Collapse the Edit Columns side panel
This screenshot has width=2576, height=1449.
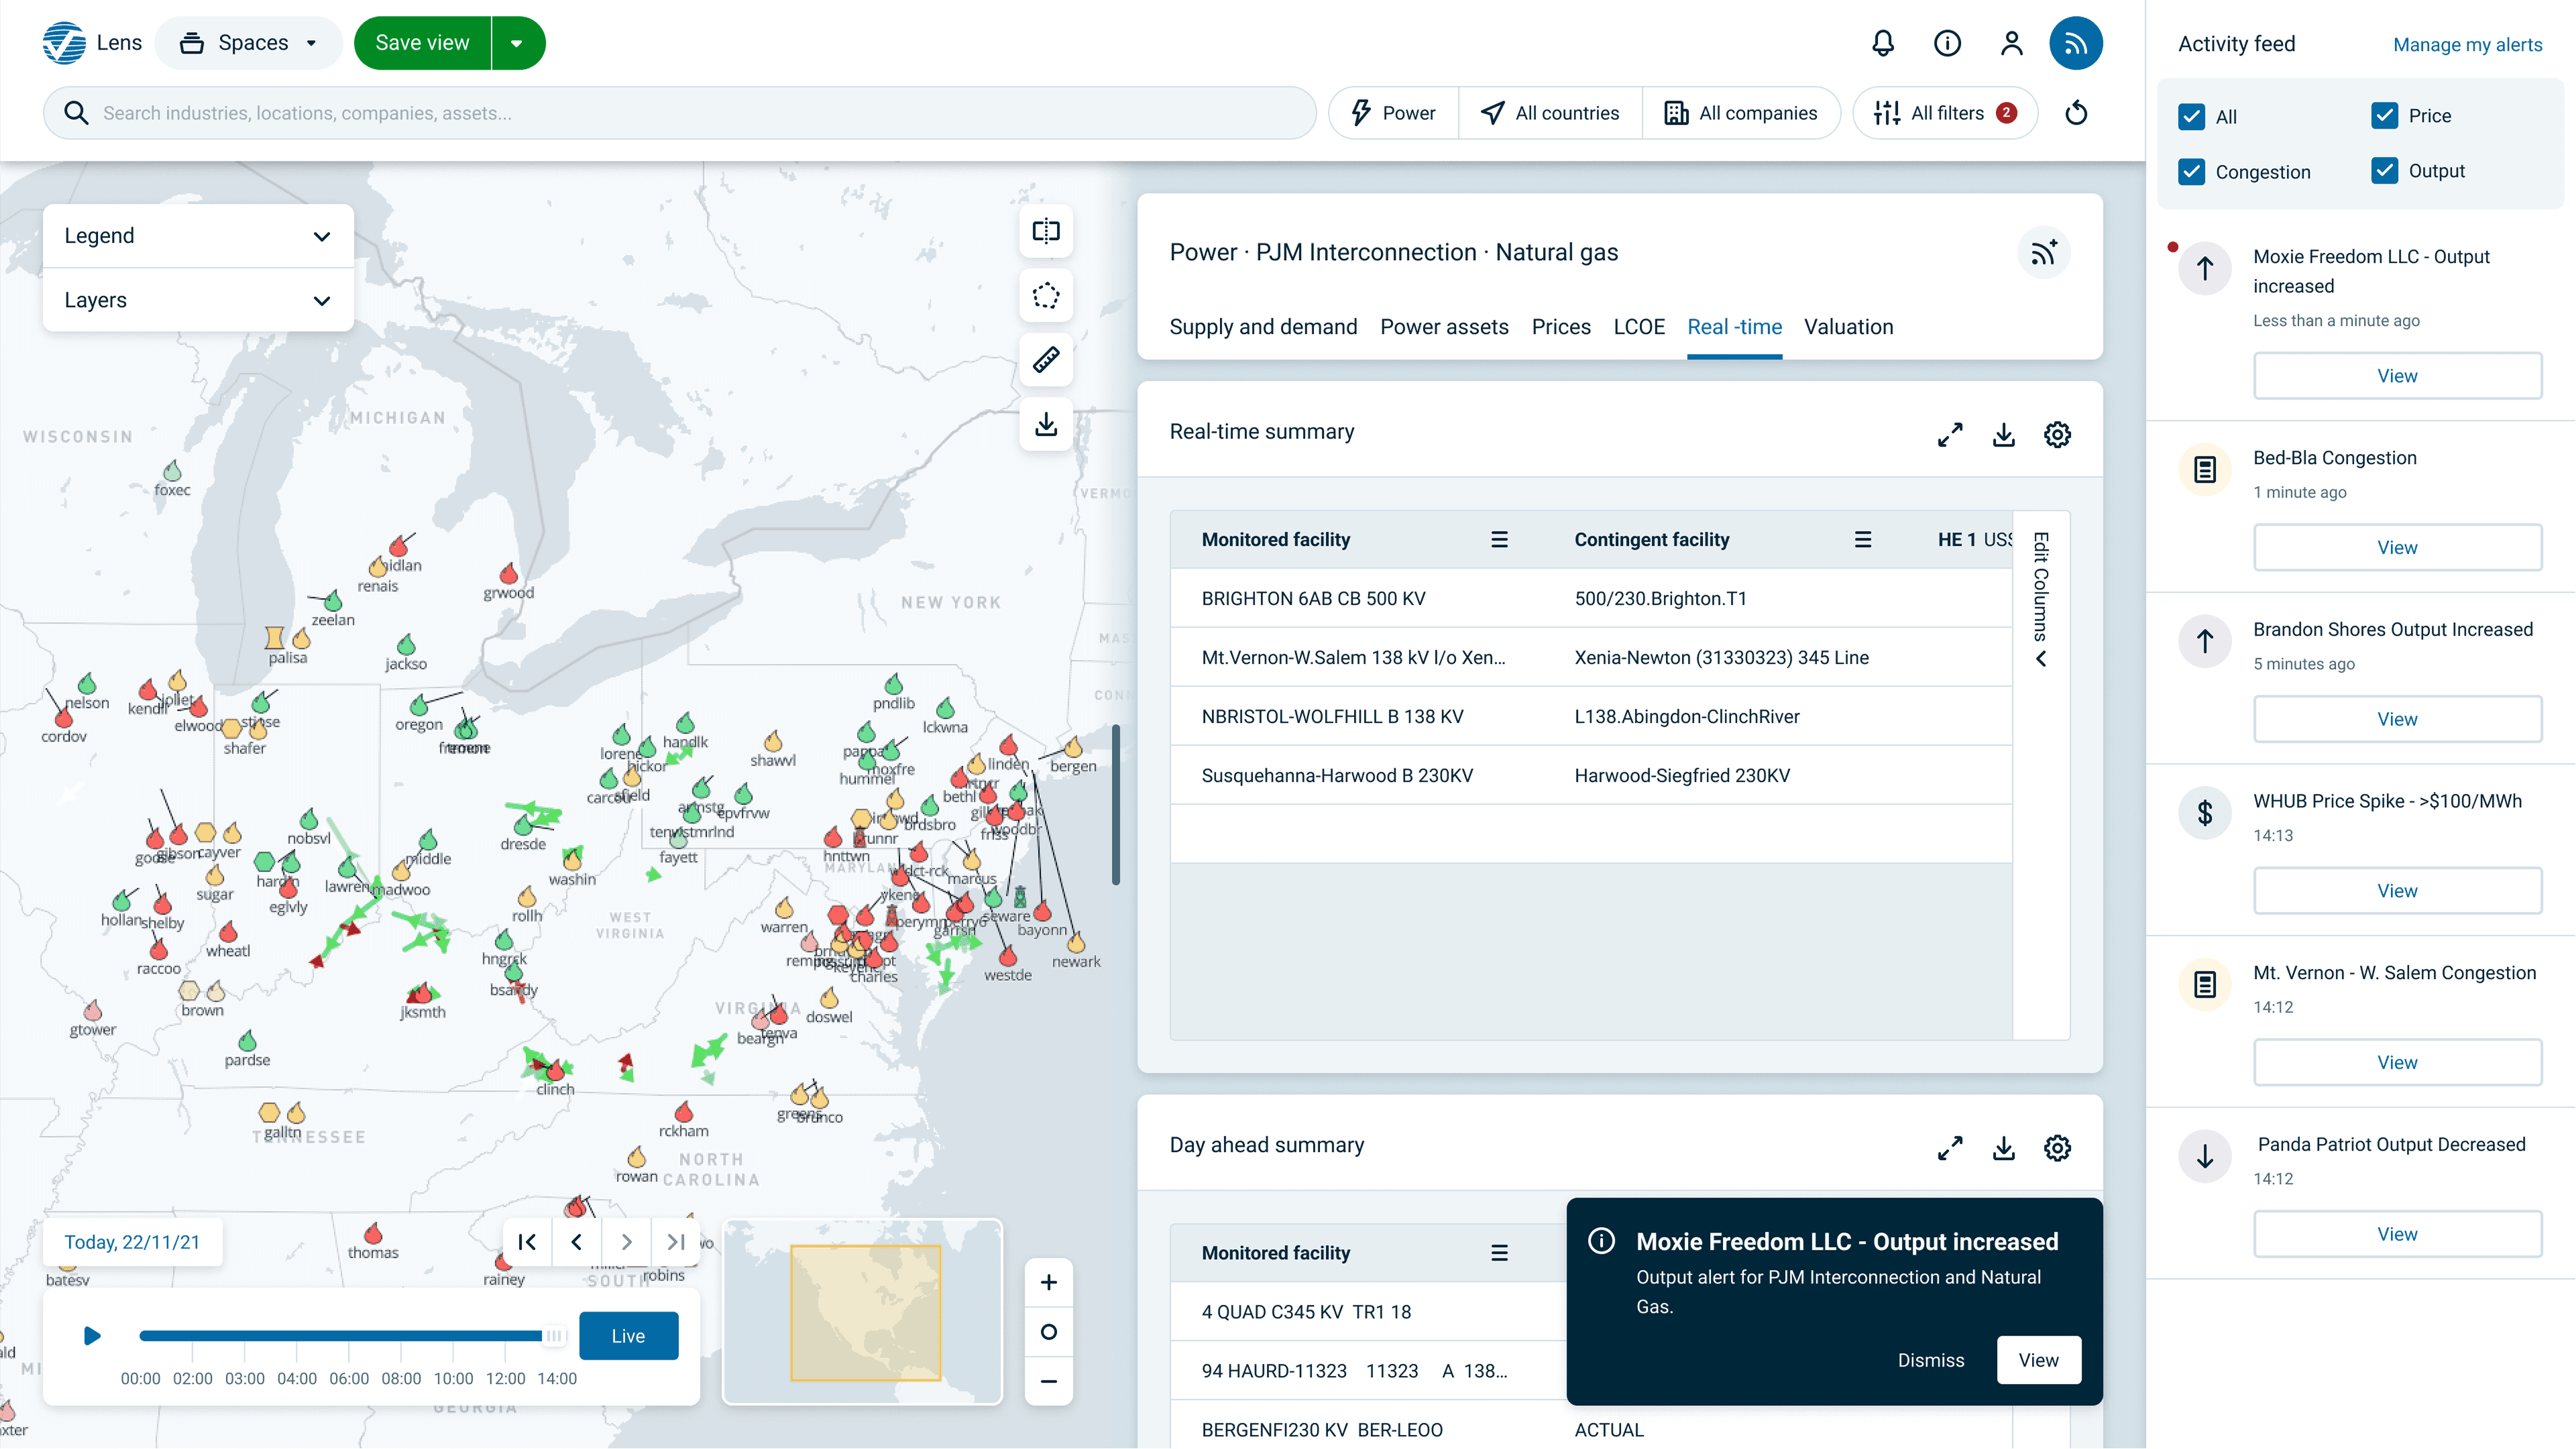click(2041, 659)
